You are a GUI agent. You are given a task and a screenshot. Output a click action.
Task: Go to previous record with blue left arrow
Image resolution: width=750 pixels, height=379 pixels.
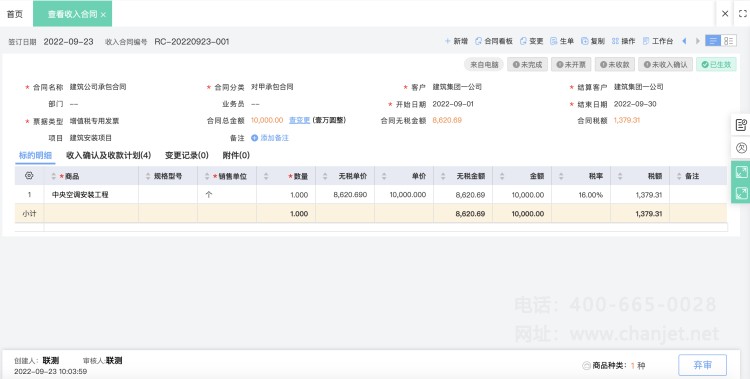684,41
